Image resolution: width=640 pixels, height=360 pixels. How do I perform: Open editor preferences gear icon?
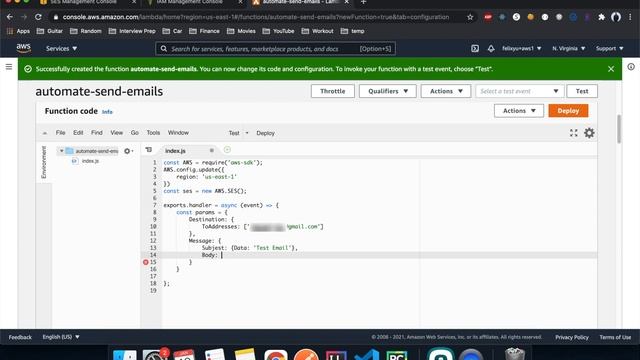pos(589,133)
